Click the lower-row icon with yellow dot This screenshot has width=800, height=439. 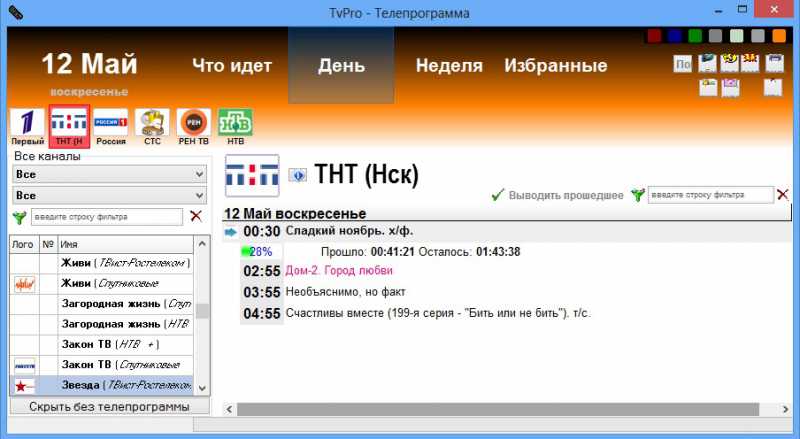coord(708,88)
